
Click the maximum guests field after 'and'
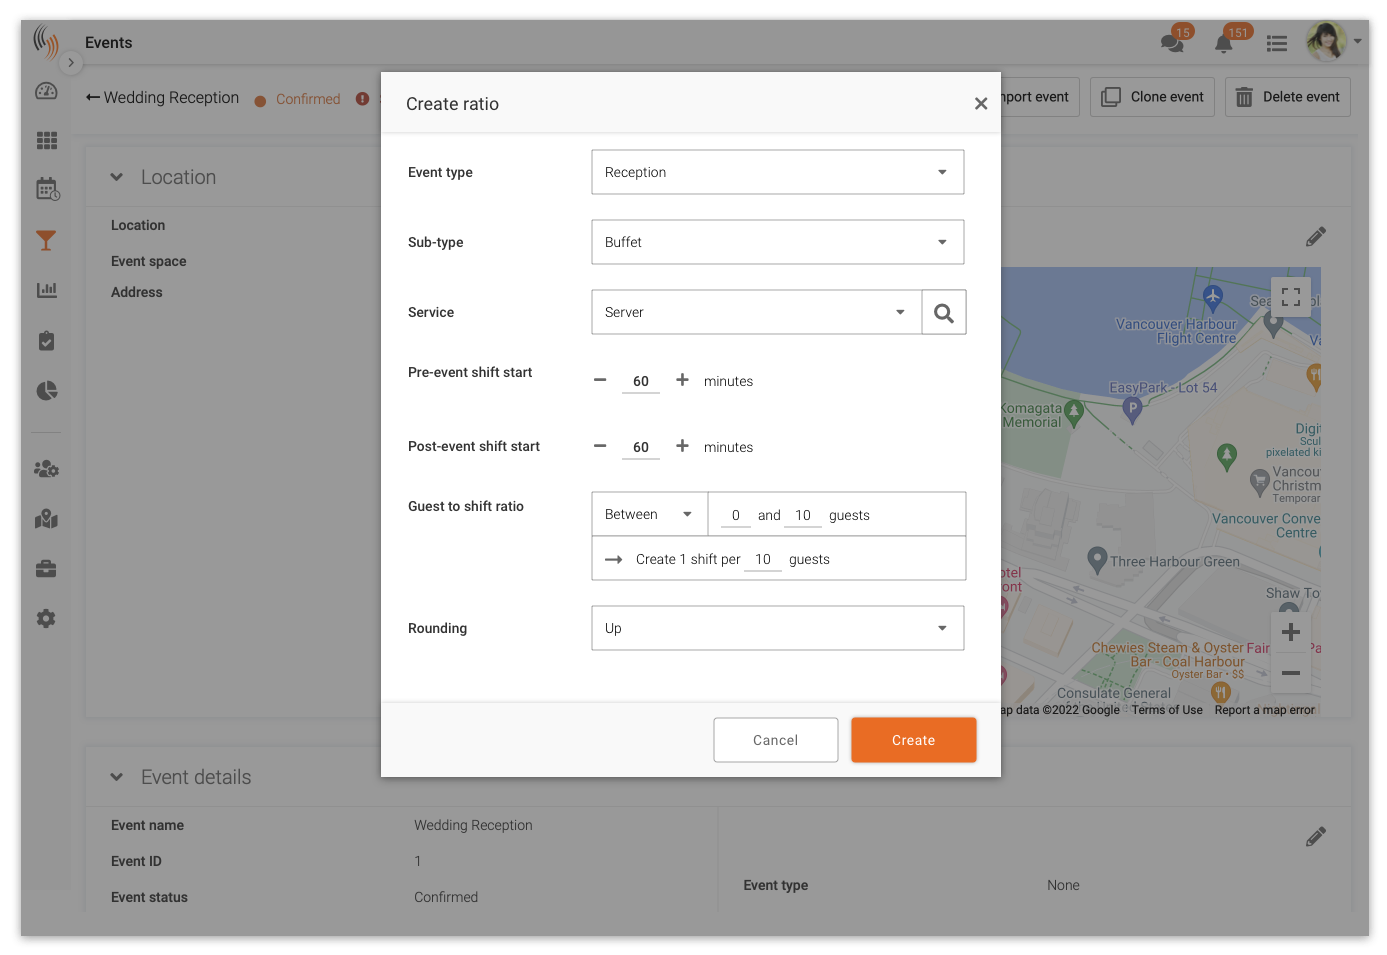tap(803, 515)
